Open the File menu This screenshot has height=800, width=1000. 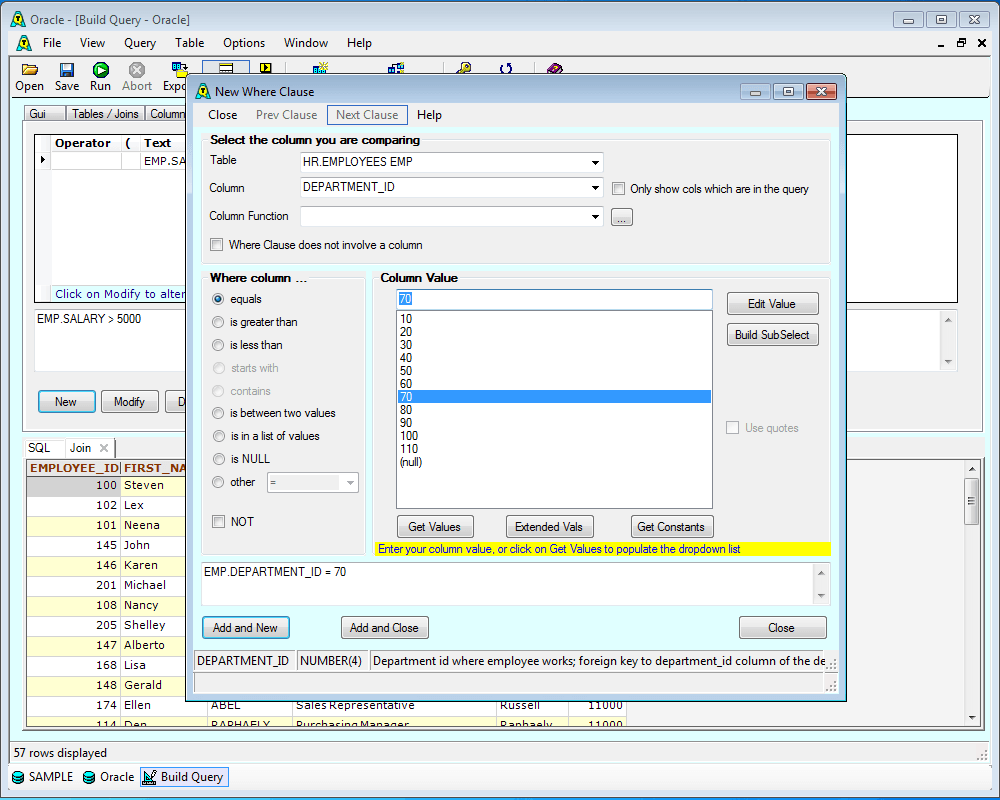[52, 43]
